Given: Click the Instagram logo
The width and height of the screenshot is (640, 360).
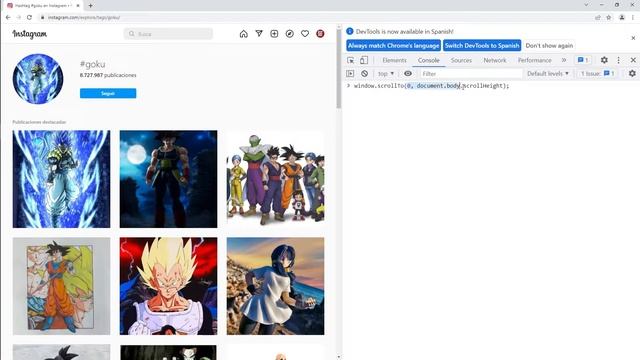Looking at the screenshot, I should tap(29, 34).
